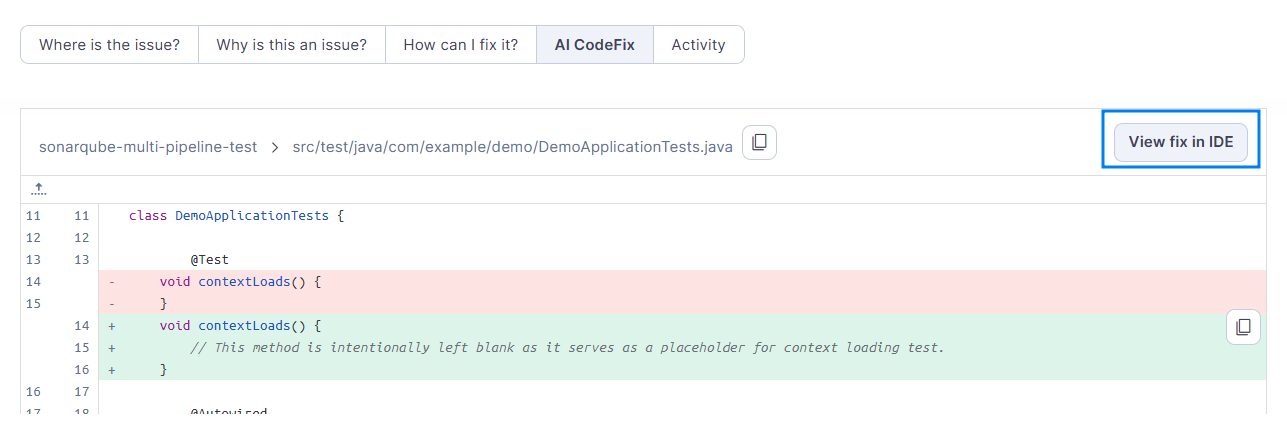Copy the file path with clipboard icon
The image size is (1287, 421).
[x=759, y=143]
